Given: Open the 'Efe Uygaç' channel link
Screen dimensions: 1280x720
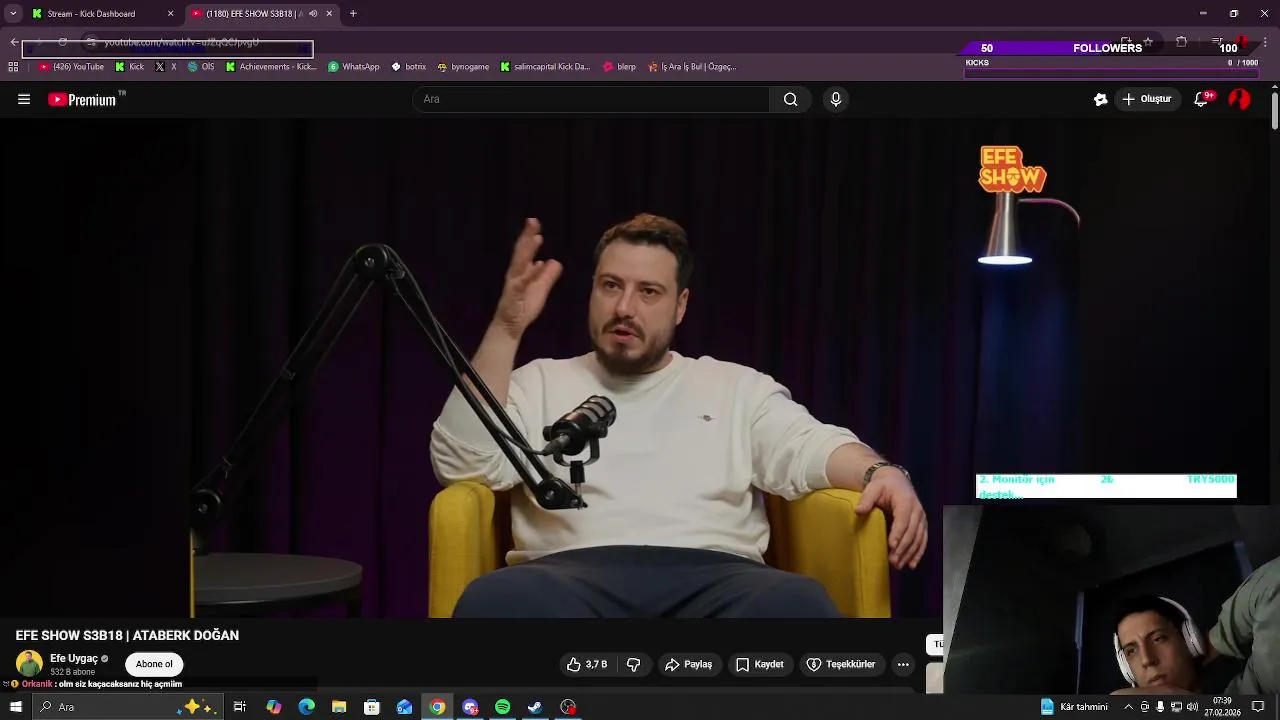Looking at the screenshot, I should [x=74, y=659].
